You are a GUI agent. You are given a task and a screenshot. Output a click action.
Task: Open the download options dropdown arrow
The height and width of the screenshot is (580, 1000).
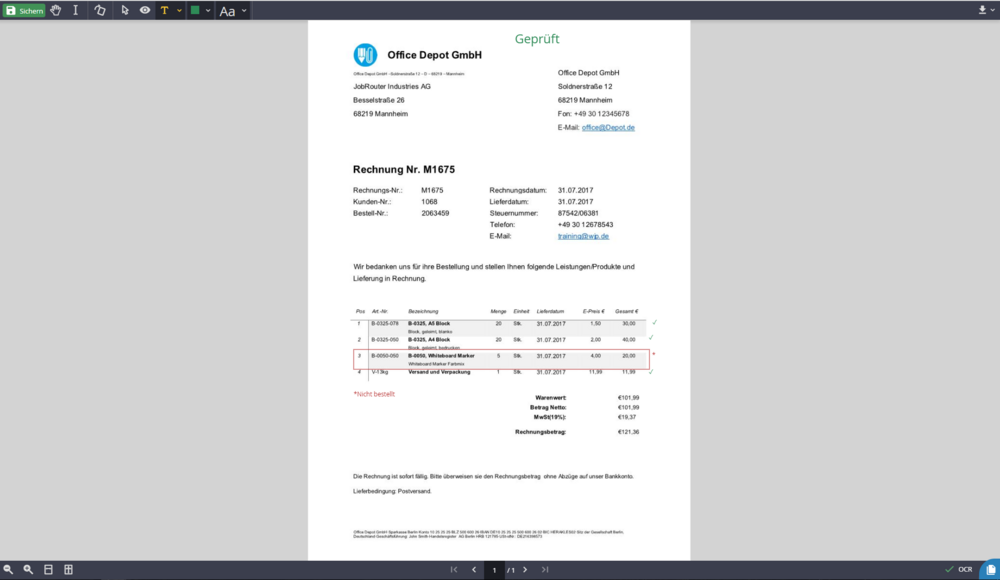(993, 10)
